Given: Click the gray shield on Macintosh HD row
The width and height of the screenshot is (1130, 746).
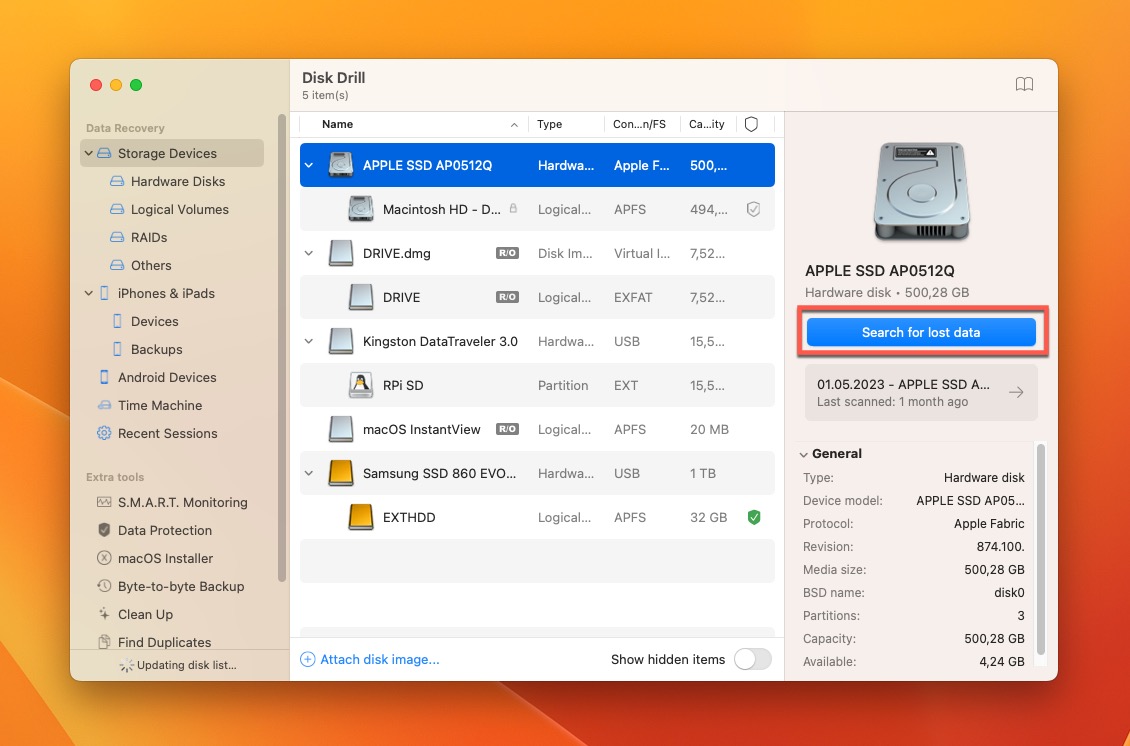Looking at the screenshot, I should pyautogui.click(x=754, y=210).
